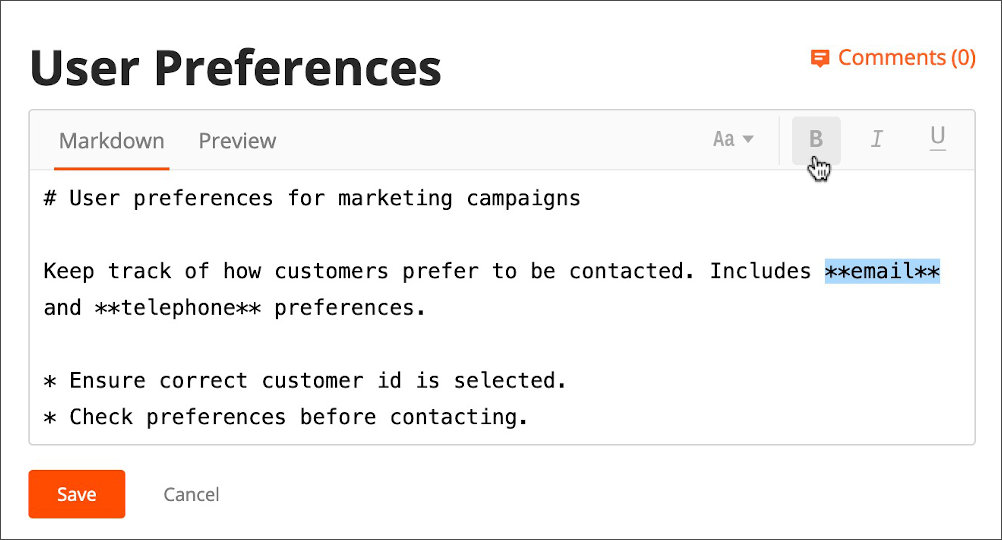
Task: Click the word 'Includes' in the paragraph
Action: [760, 271]
